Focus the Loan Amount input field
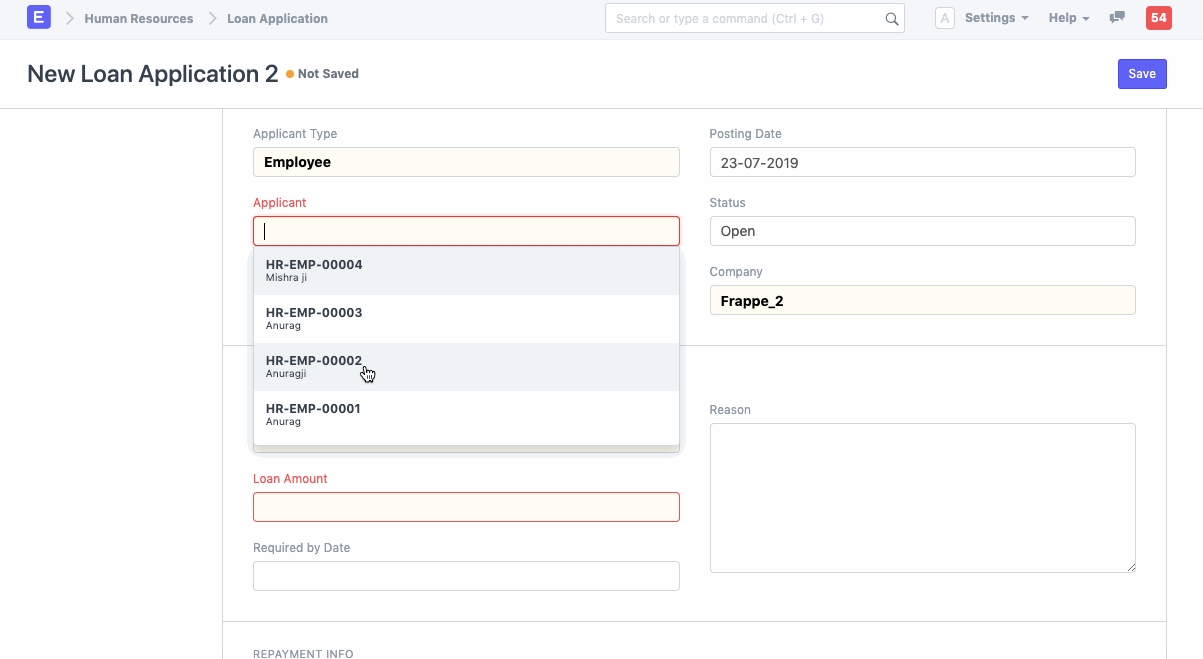 [x=466, y=507]
